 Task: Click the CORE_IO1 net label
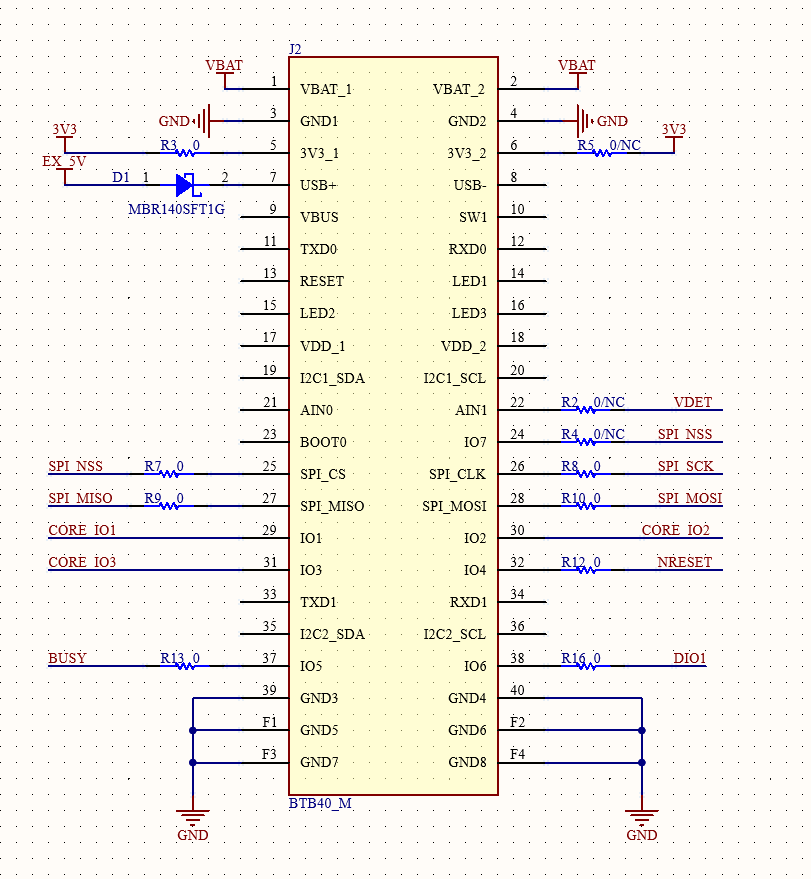[82, 530]
